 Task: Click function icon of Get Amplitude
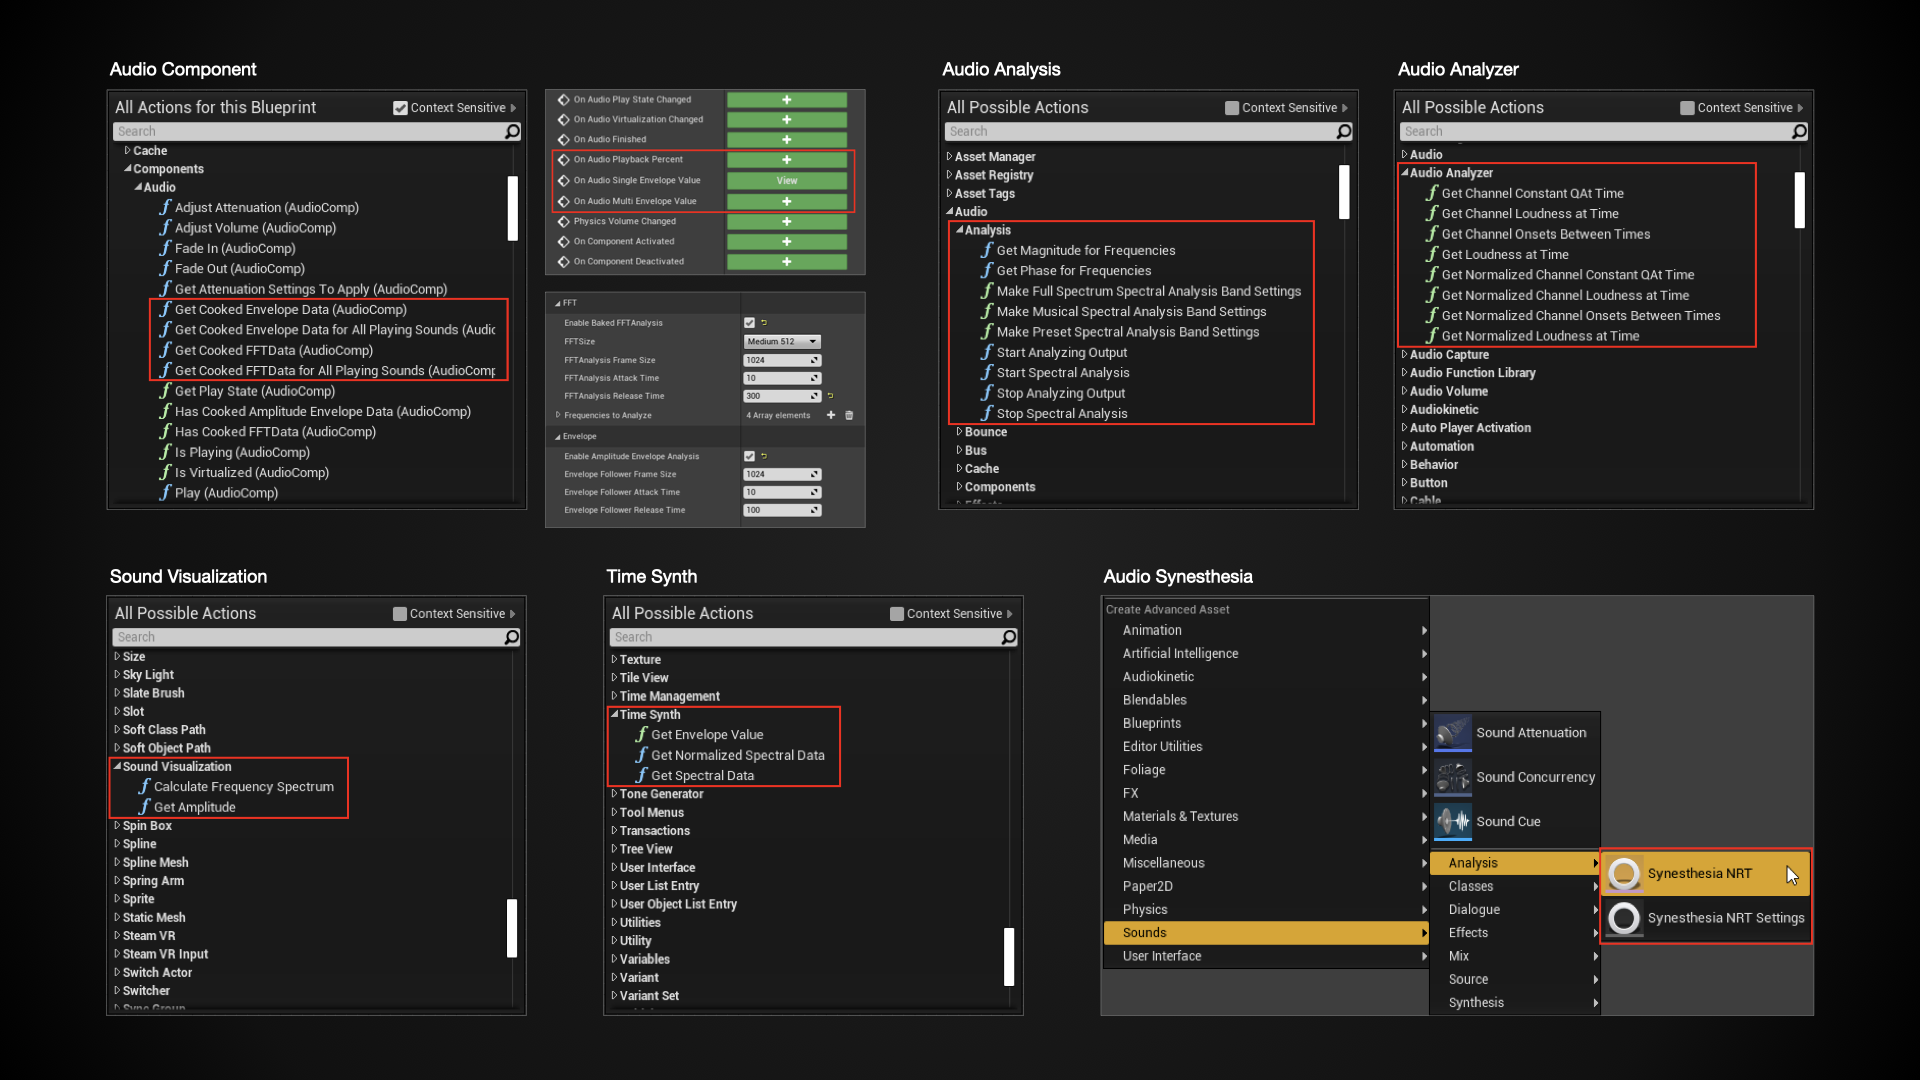click(144, 807)
